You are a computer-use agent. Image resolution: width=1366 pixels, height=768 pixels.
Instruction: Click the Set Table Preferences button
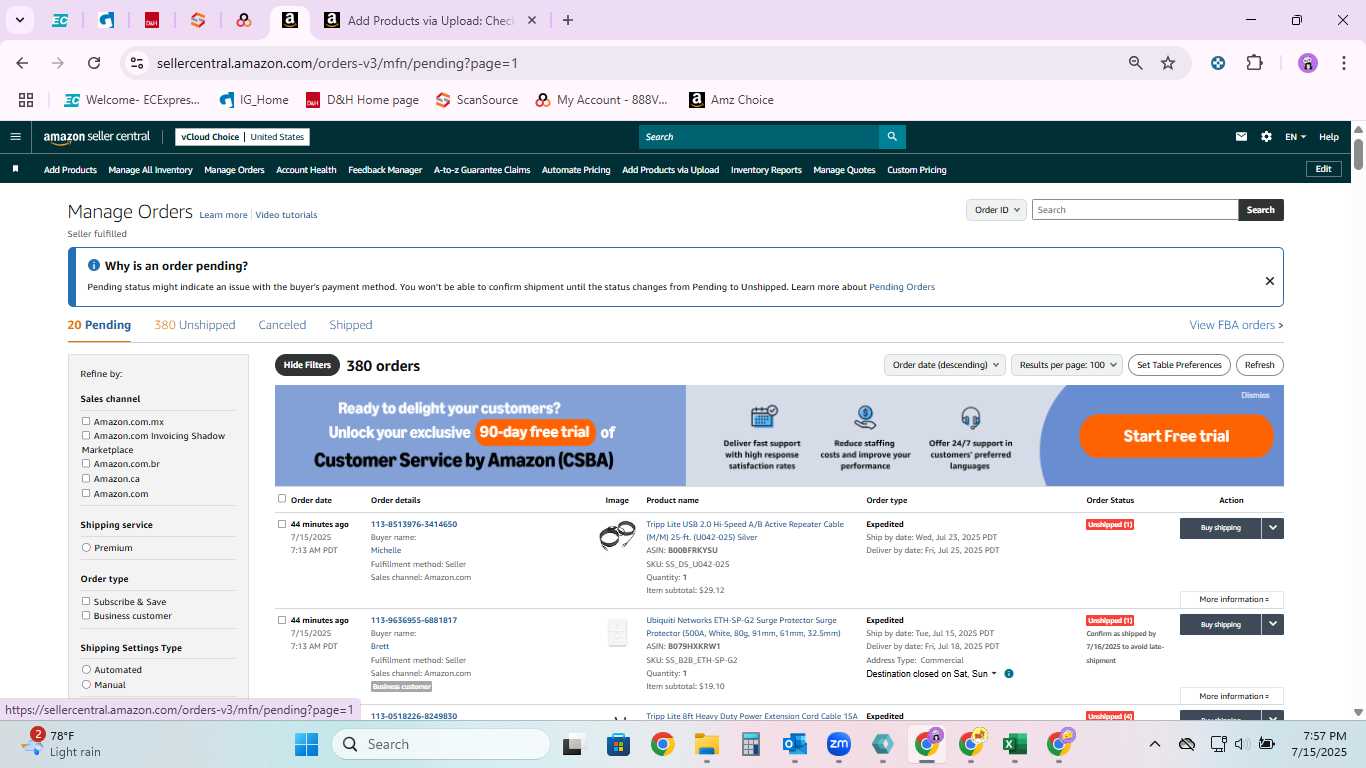[x=1179, y=365]
